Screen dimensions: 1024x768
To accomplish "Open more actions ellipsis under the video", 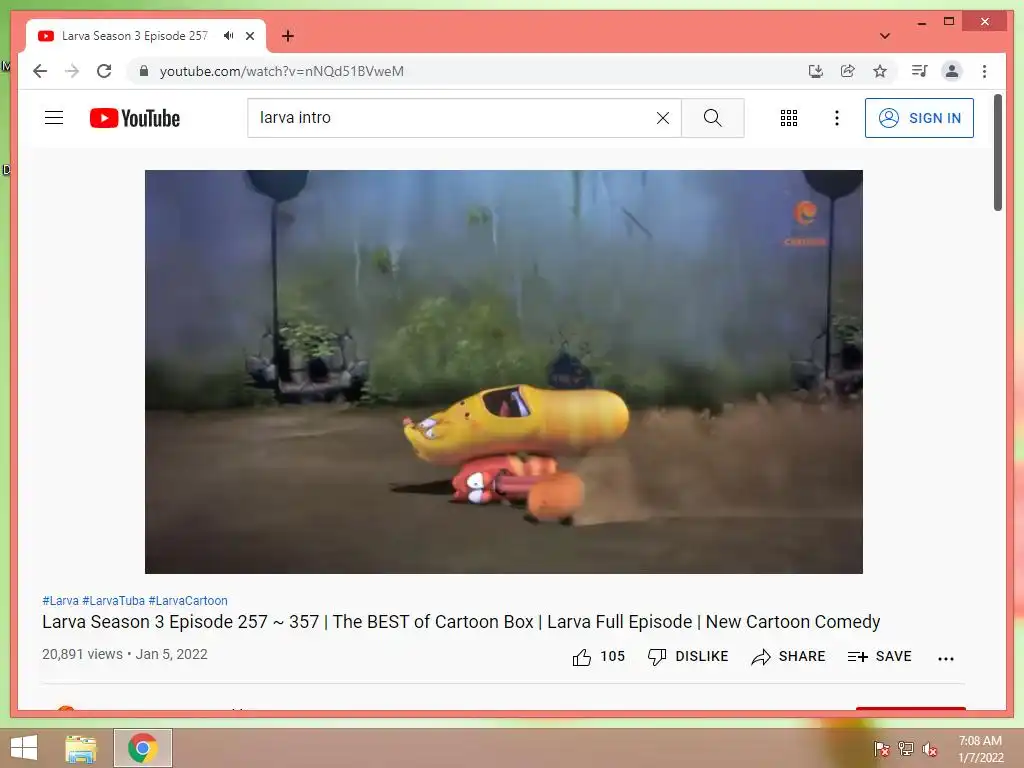I will pos(946,658).
